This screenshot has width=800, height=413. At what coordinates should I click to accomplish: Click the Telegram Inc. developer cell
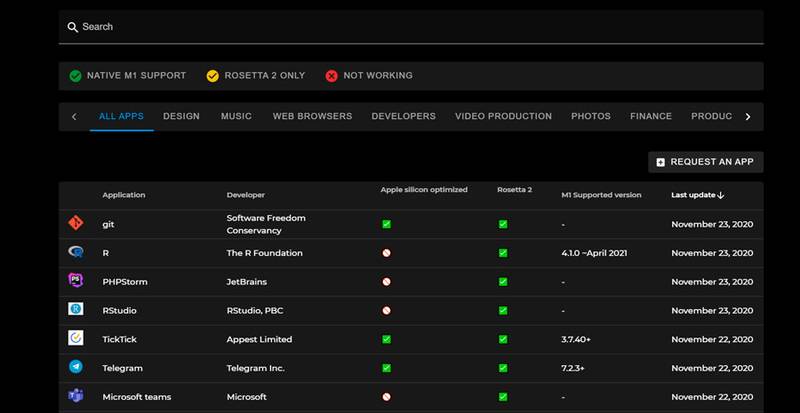pyautogui.click(x=256, y=368)
